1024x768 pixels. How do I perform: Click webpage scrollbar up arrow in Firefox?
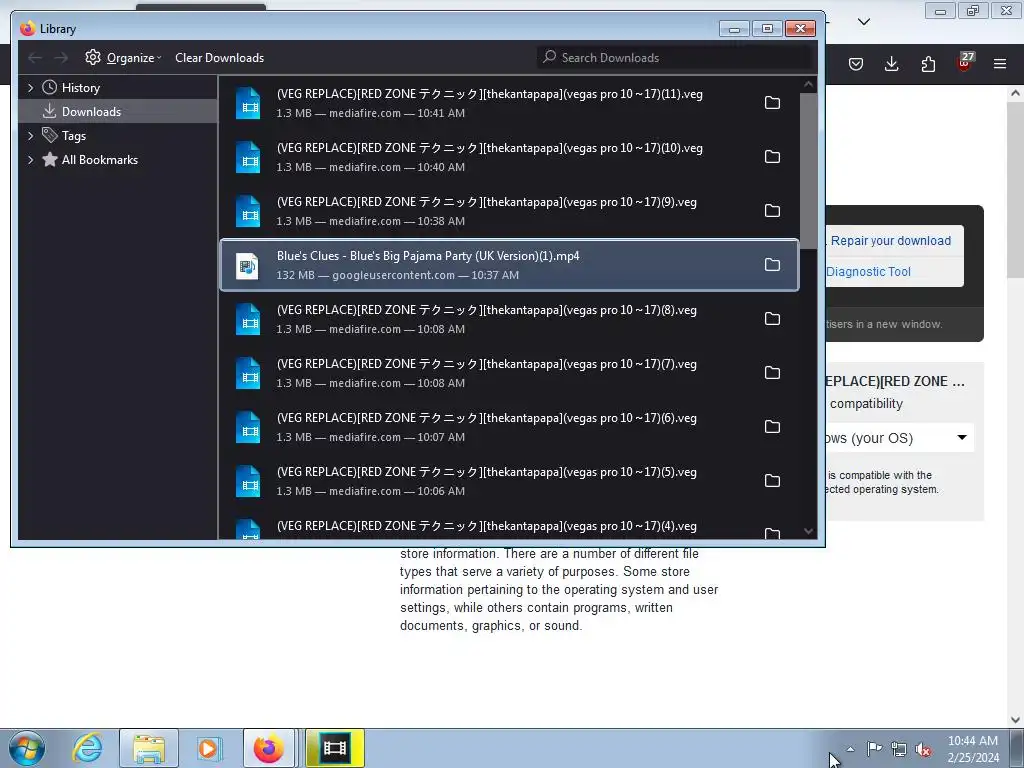click(1016, 93)
